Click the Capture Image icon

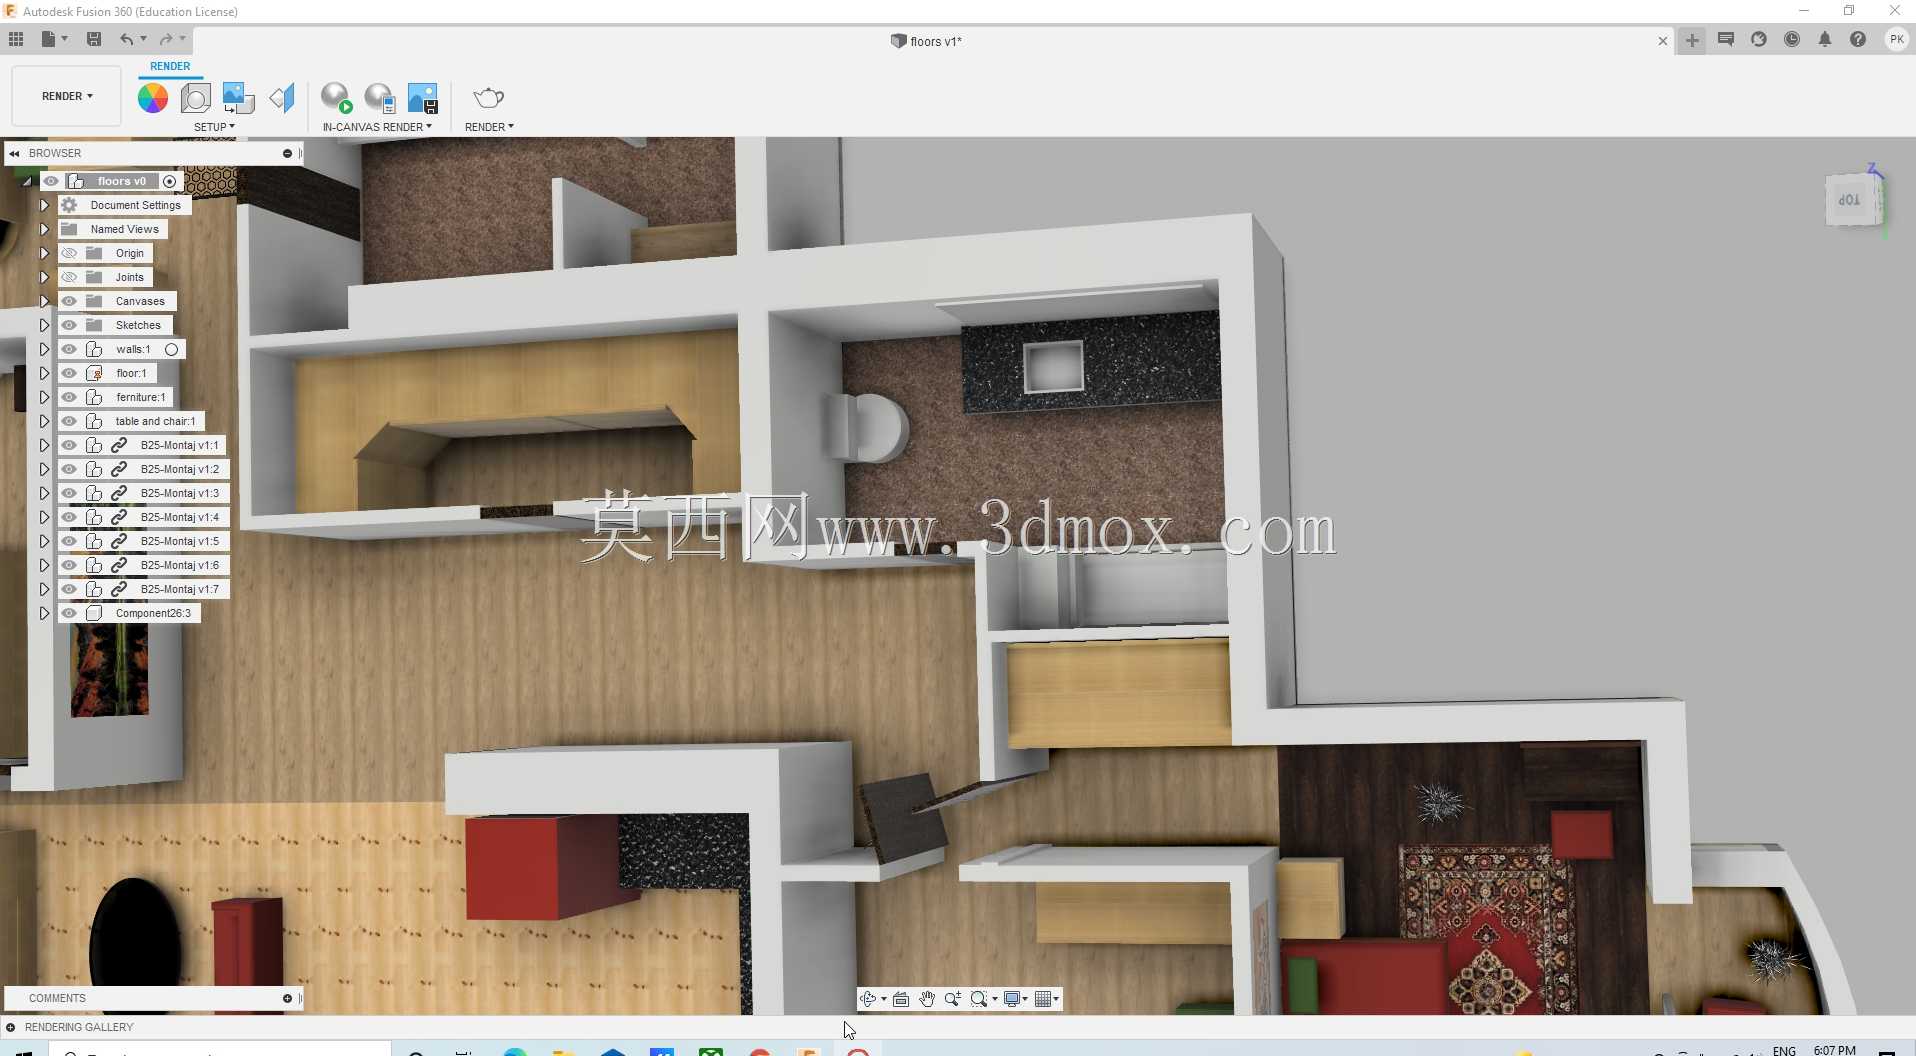pos(423,98)
